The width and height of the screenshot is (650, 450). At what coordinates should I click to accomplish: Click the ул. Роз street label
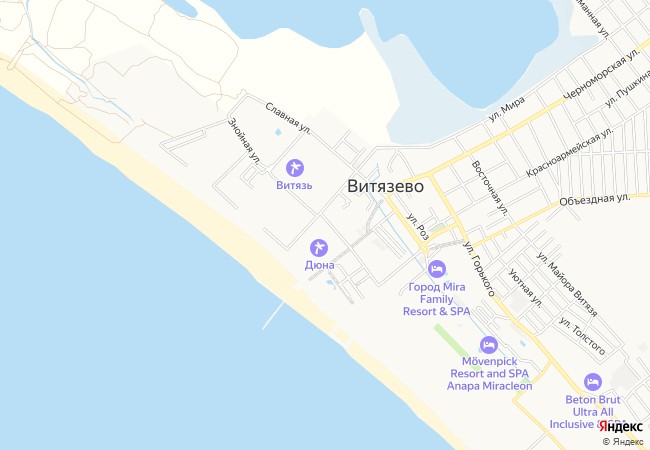click(417, 227)
